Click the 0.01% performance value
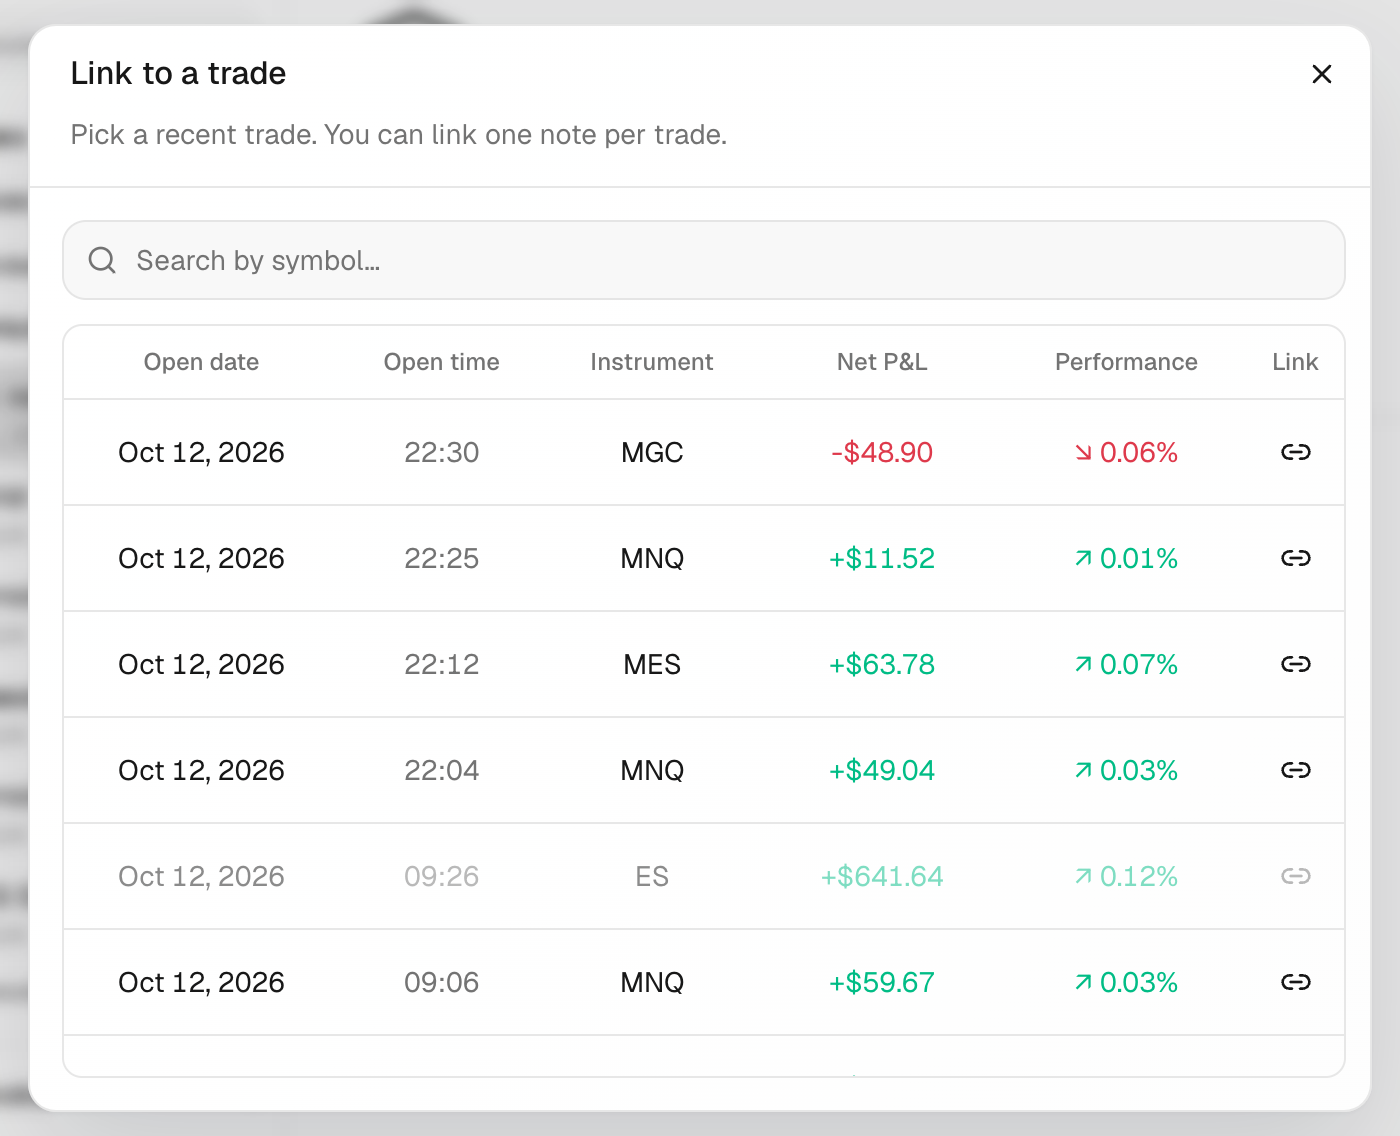1400x1136 pixels. 1138,558
